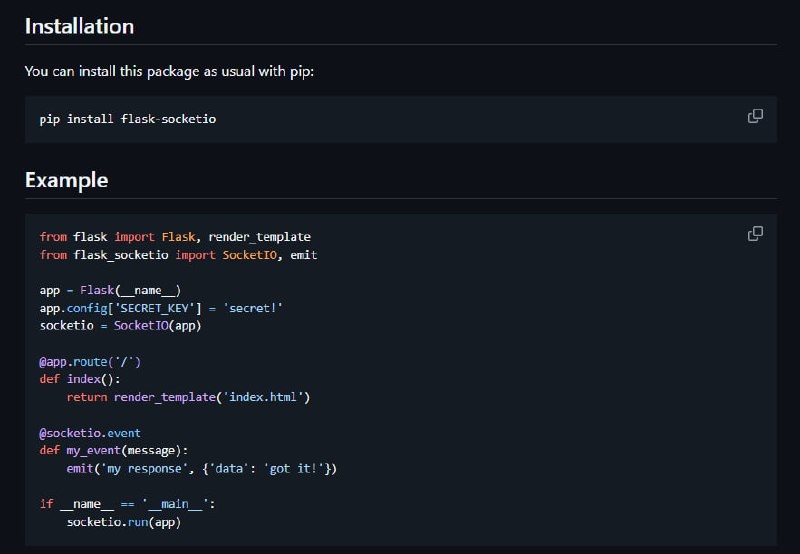Viewport: 800px width, 554px height.
Task: Click the 'def my_event(message):' line
Action: [114, 450]
